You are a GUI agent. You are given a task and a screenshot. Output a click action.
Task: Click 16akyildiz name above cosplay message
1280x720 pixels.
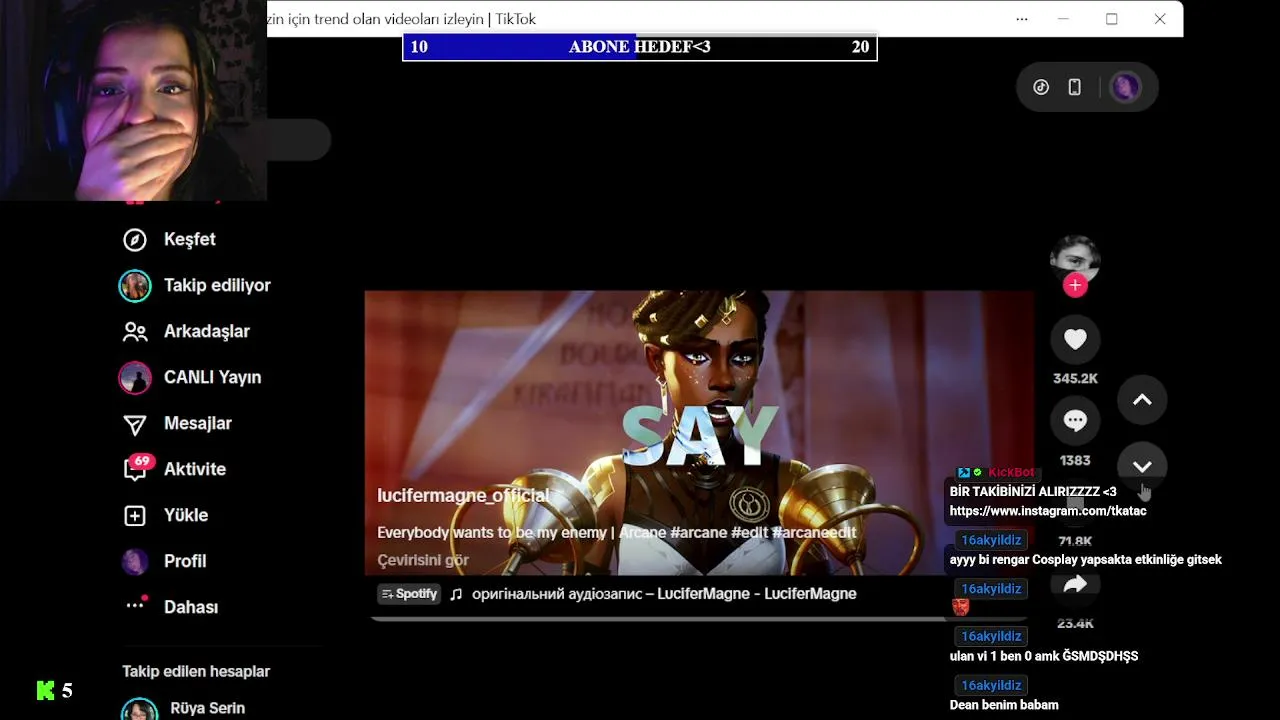tap(991, 540)
